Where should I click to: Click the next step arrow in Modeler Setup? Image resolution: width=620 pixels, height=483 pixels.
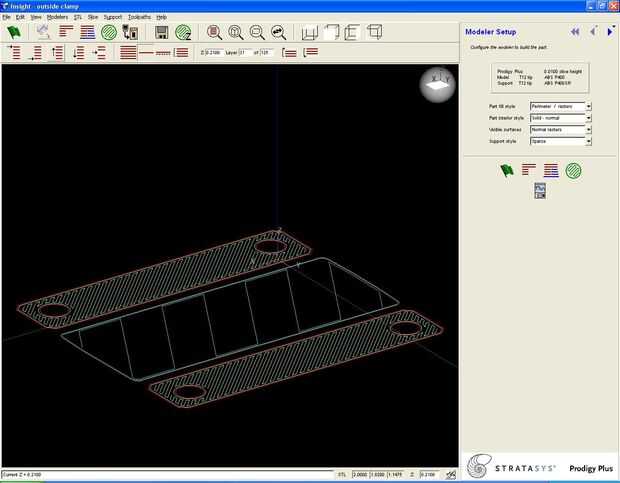[x=610, y=31]
